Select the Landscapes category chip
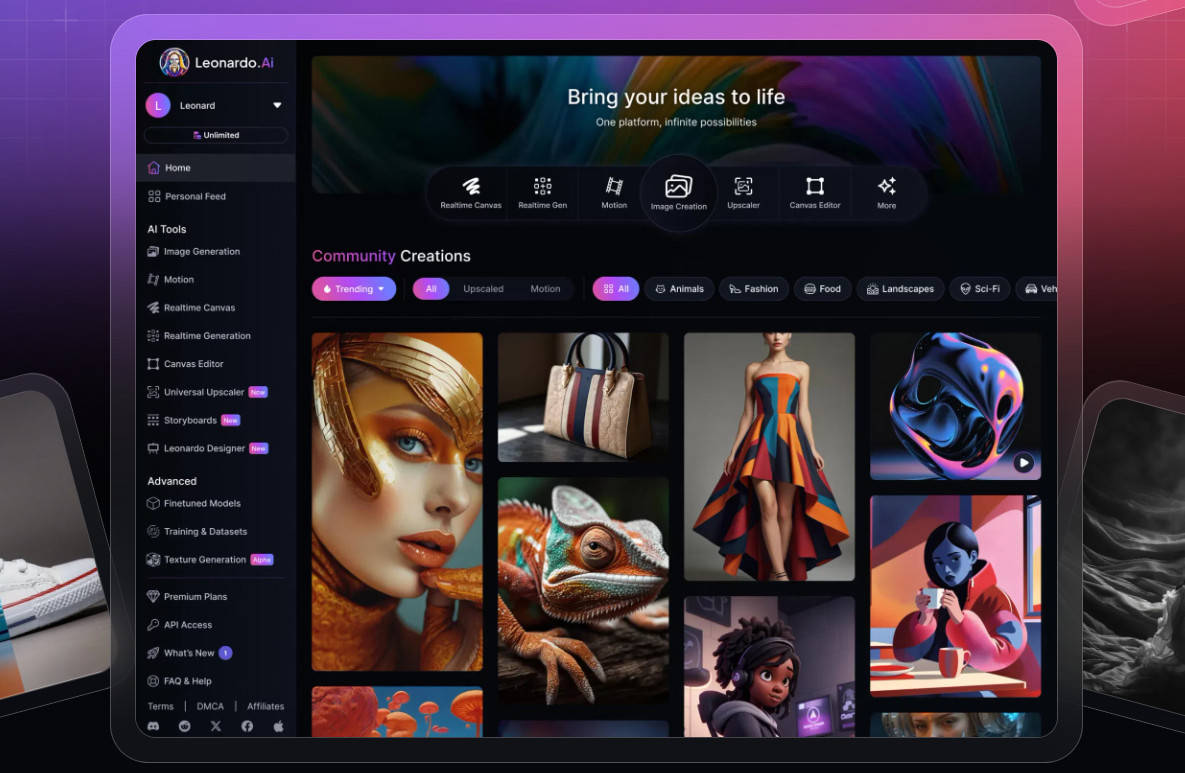This screenshot has width=1185, height=773. tap(900, 289)
